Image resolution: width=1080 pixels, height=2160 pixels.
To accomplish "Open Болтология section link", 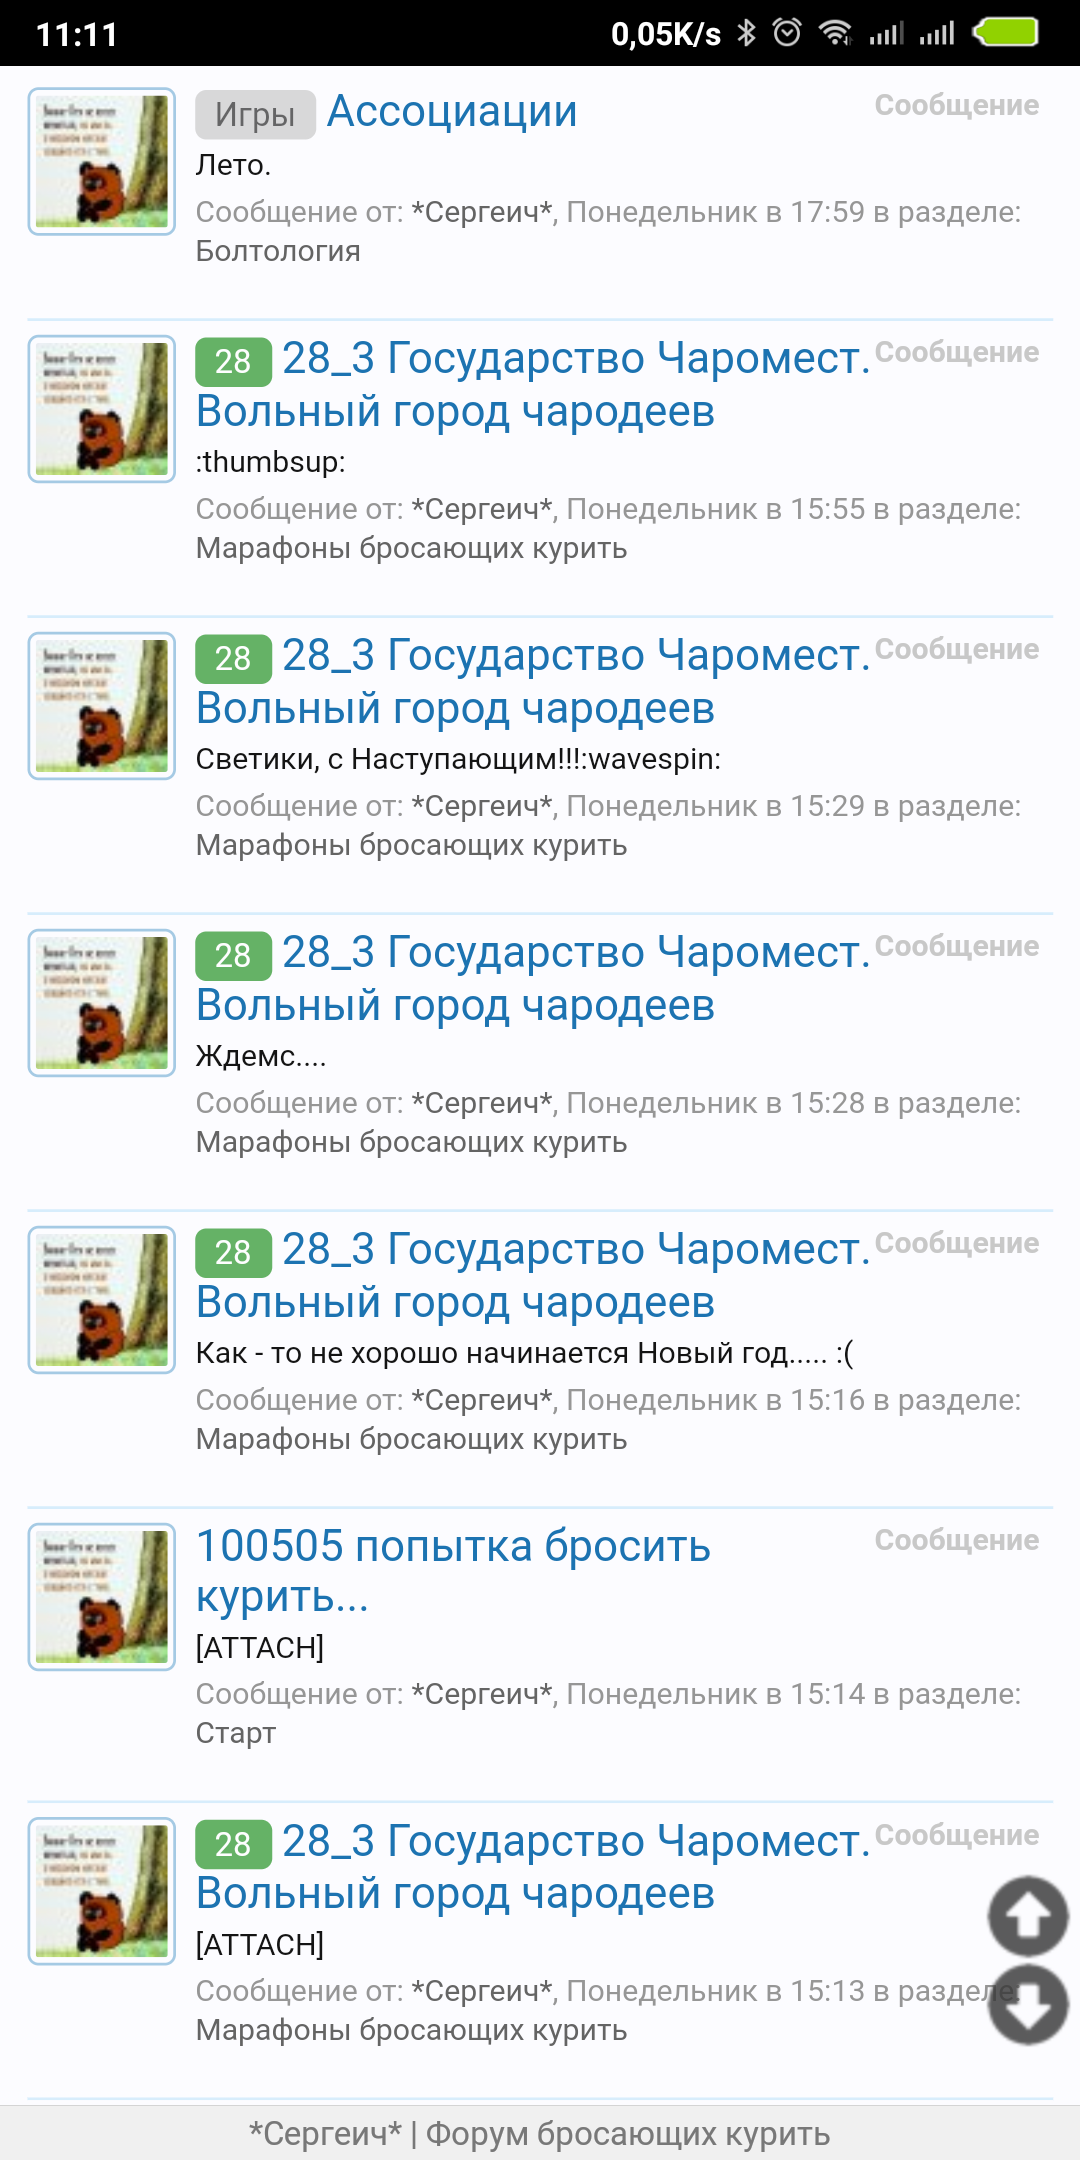I will click(x=278, y=251).
